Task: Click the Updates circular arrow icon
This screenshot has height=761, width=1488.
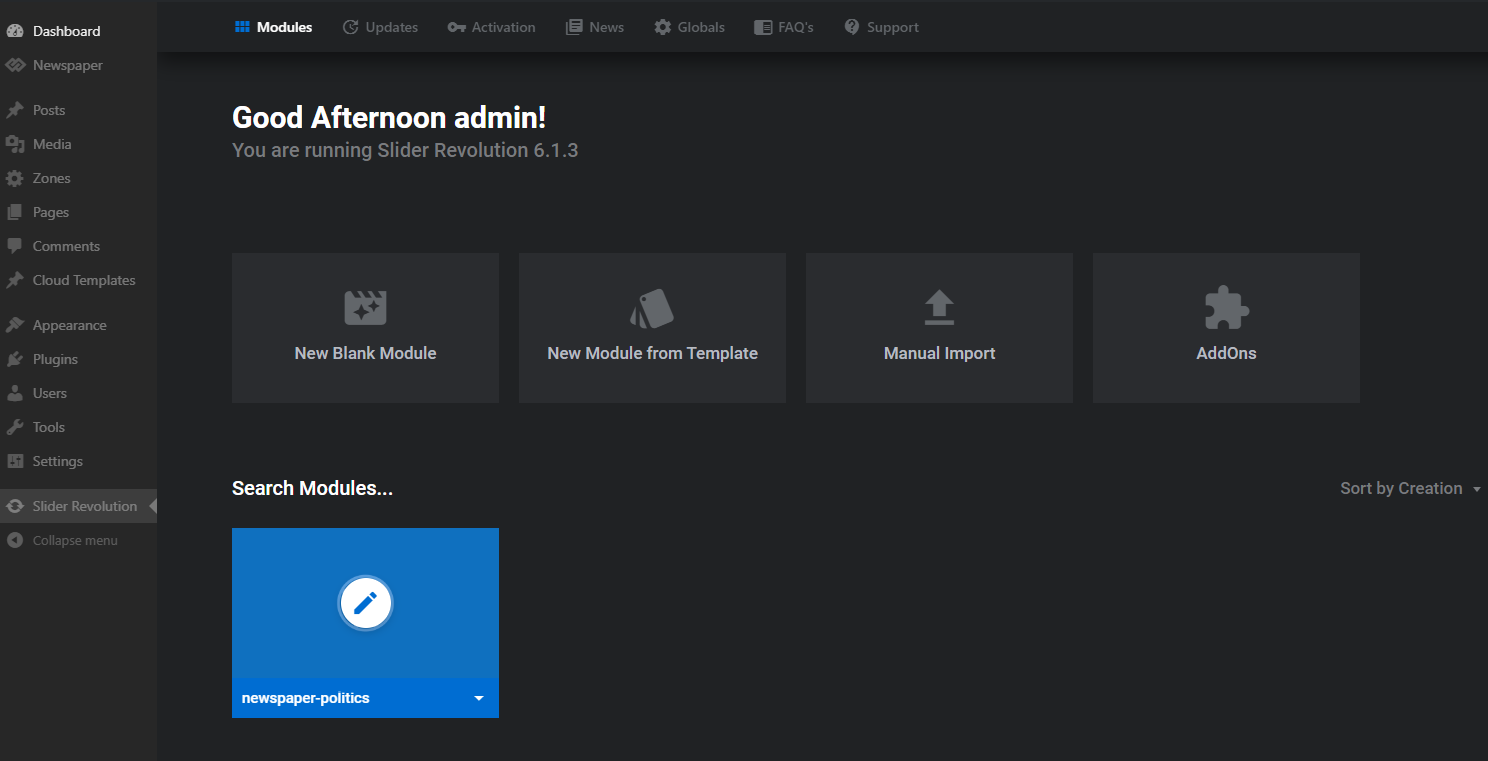Action: 350,27
